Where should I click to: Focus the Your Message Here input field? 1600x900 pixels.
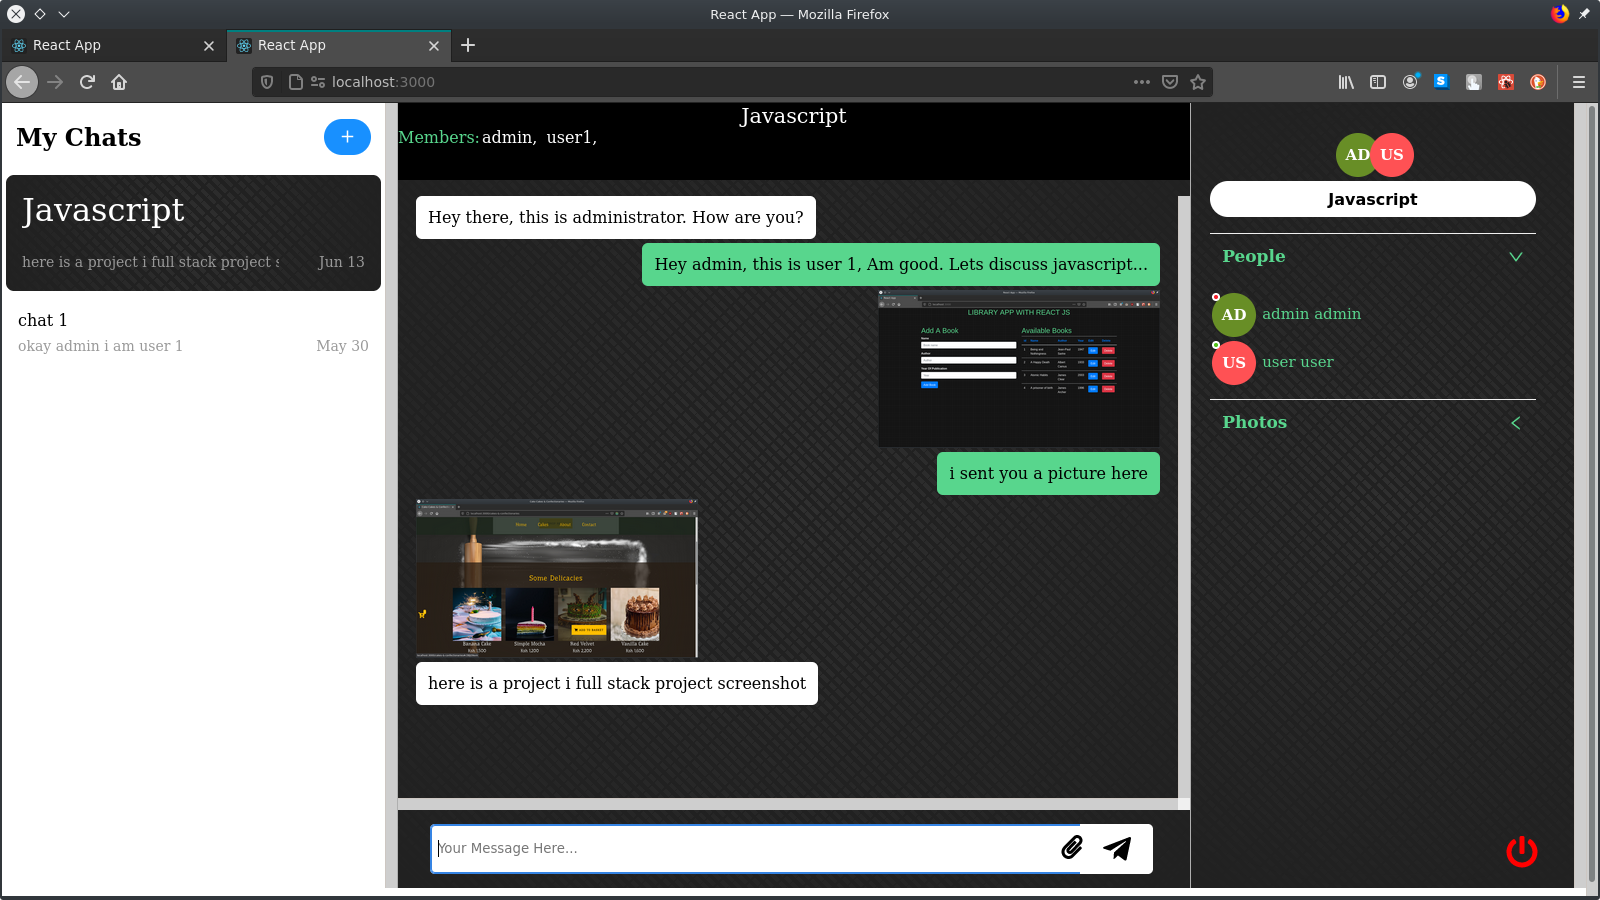click(x=755, y=849)
